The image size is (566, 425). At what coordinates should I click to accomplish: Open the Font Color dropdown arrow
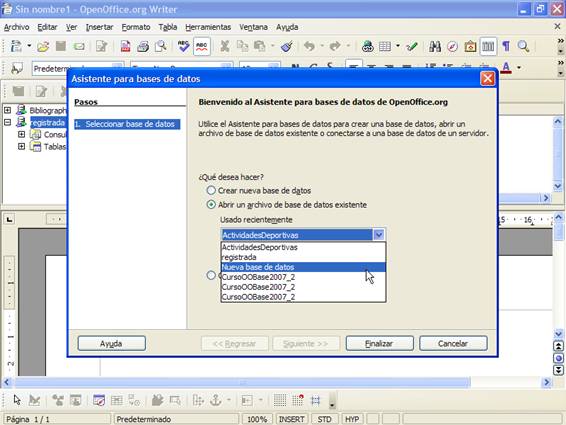519,68
